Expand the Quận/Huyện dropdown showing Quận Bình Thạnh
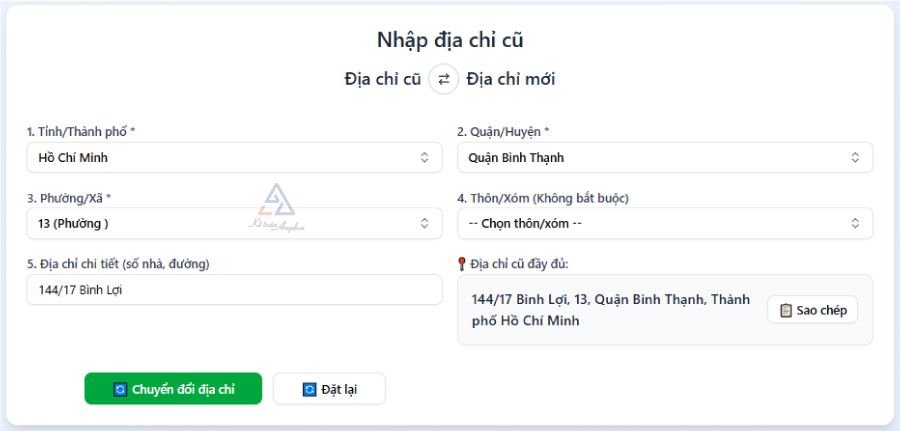This screenshot has height=431, width=900. (x=665, y=157)
